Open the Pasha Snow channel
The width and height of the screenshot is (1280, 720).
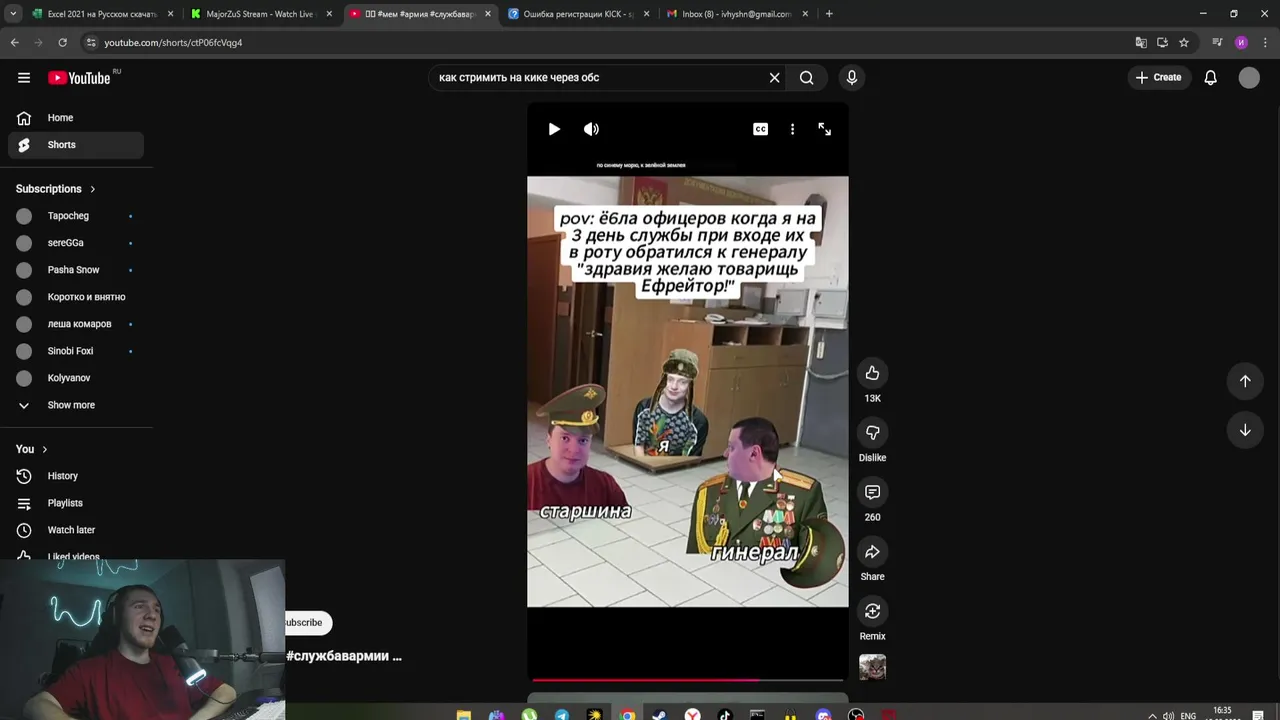tap(76, 270)
